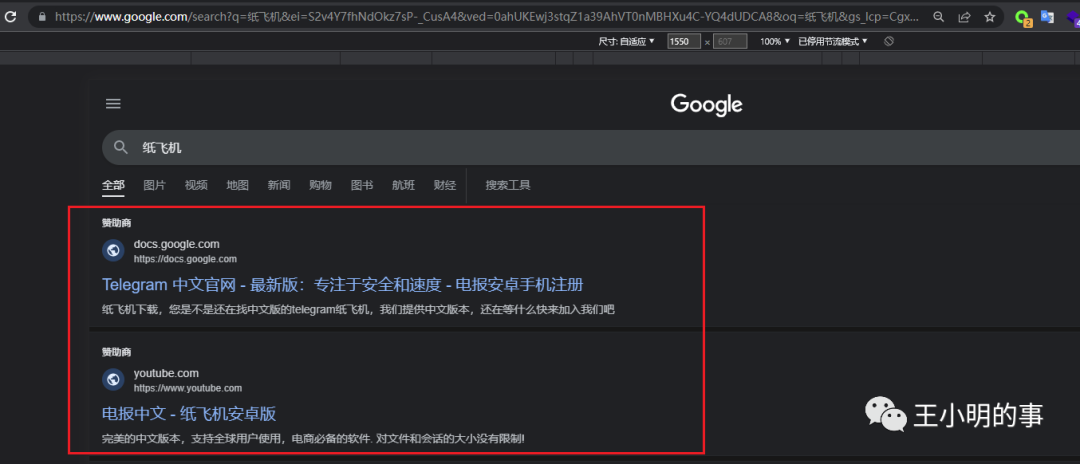This screenshot has width=1080, height=464.
Task: Click the description starting 纸飞机下载
Action: coord(358,310)
